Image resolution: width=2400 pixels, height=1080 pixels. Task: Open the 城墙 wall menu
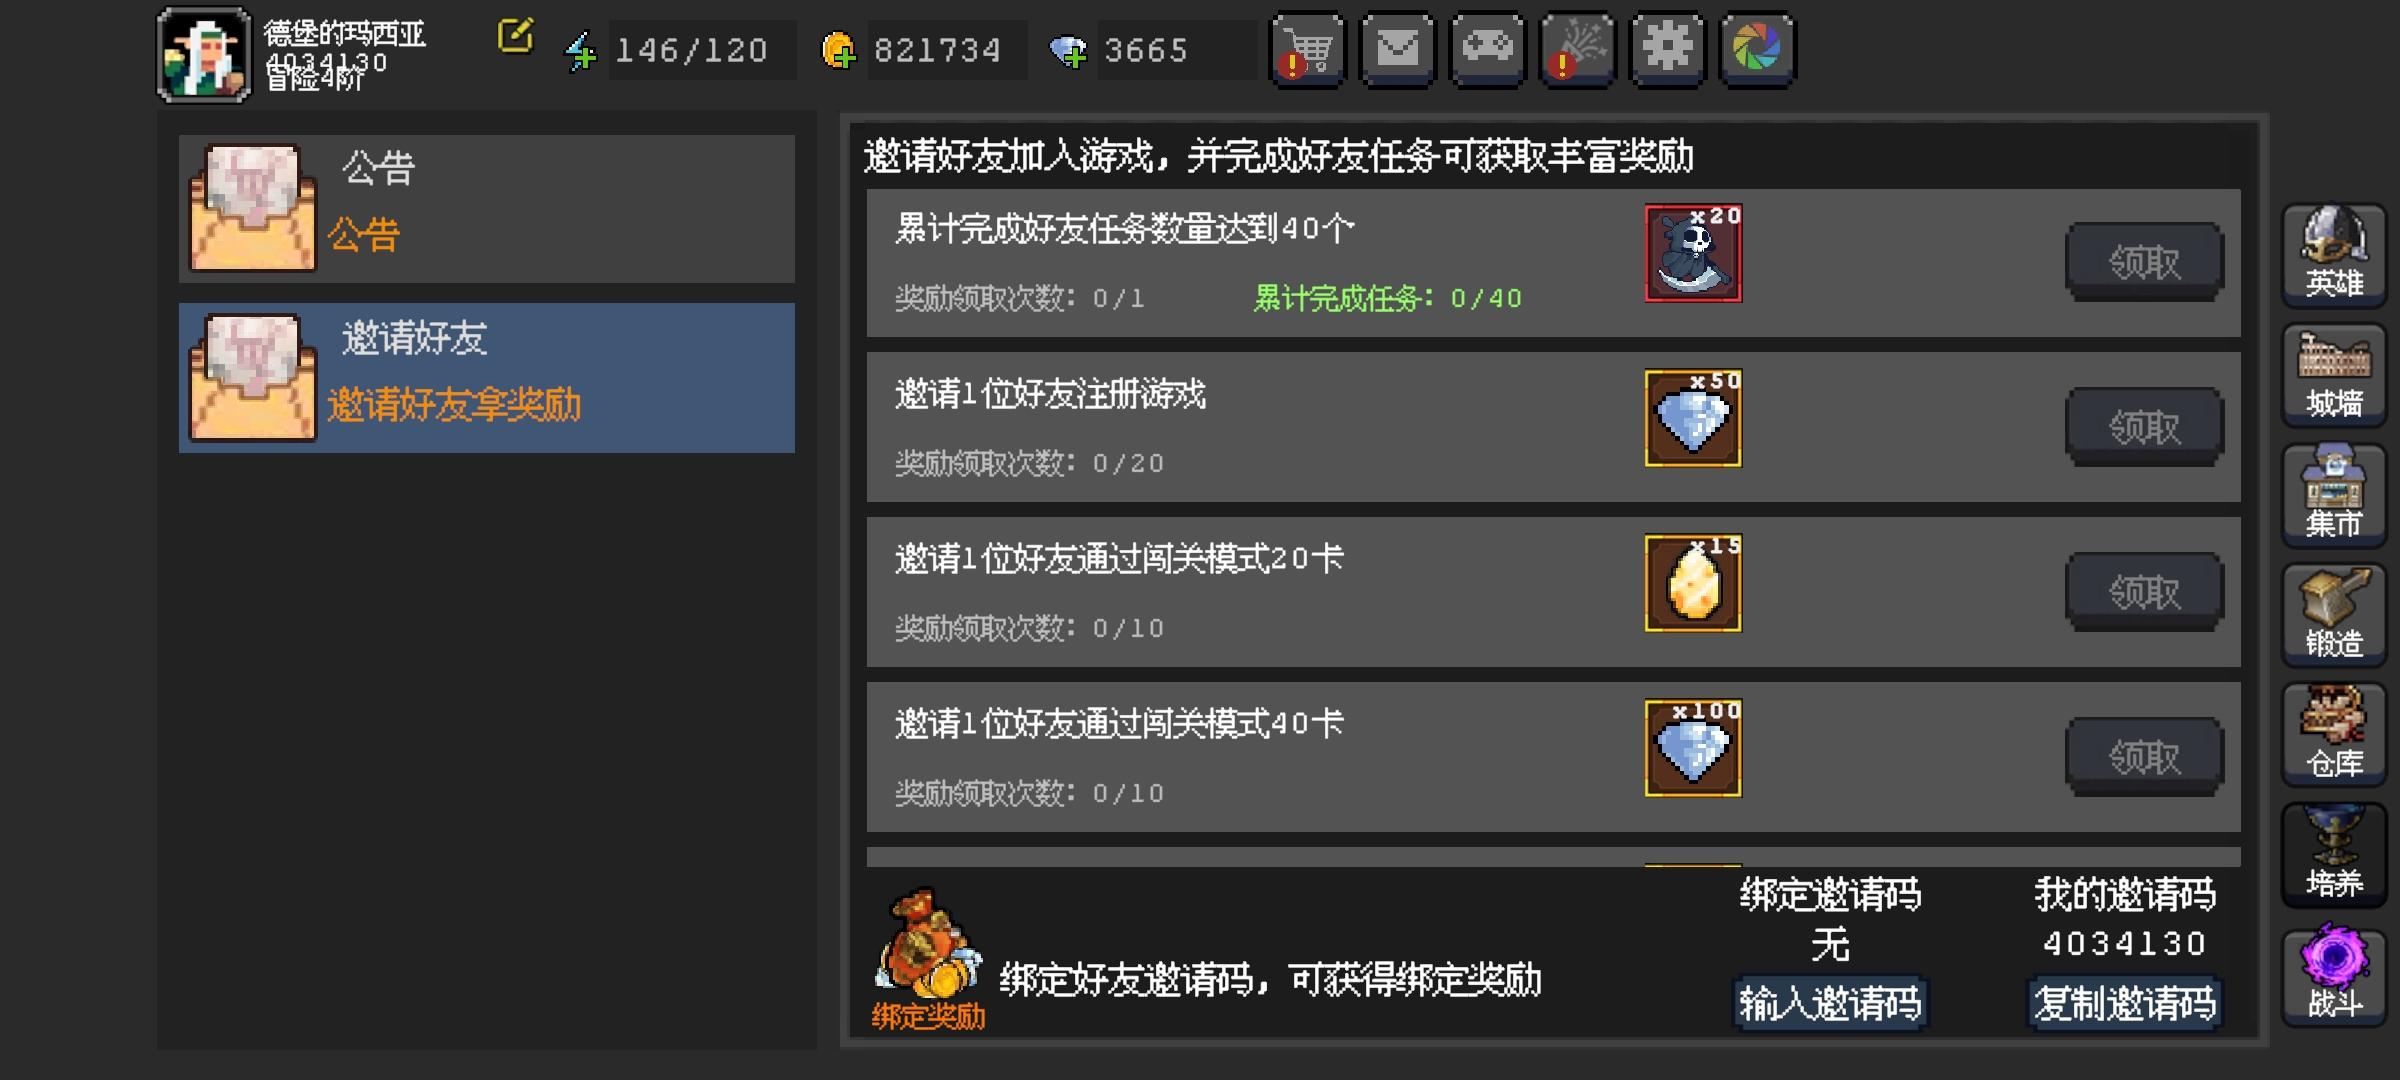pyautogui.click(x=2334, y=374)
